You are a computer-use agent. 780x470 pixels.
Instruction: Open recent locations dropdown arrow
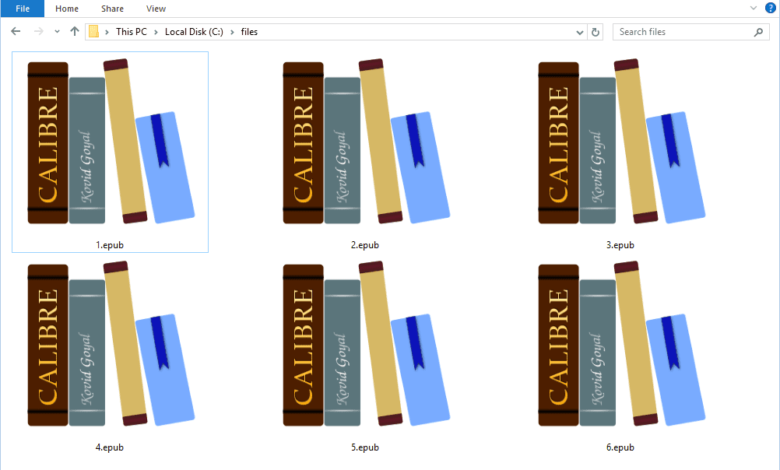[x=57, y=32]
